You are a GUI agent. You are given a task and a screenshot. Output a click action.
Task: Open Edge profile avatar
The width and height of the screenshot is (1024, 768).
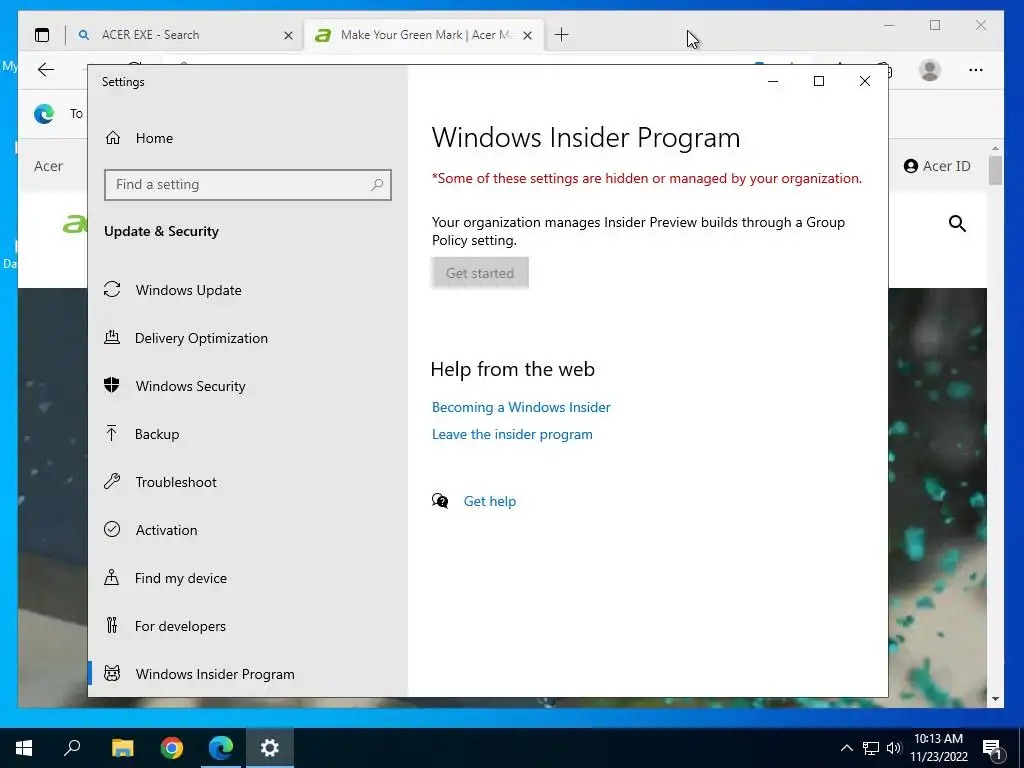tap(929, 70)
